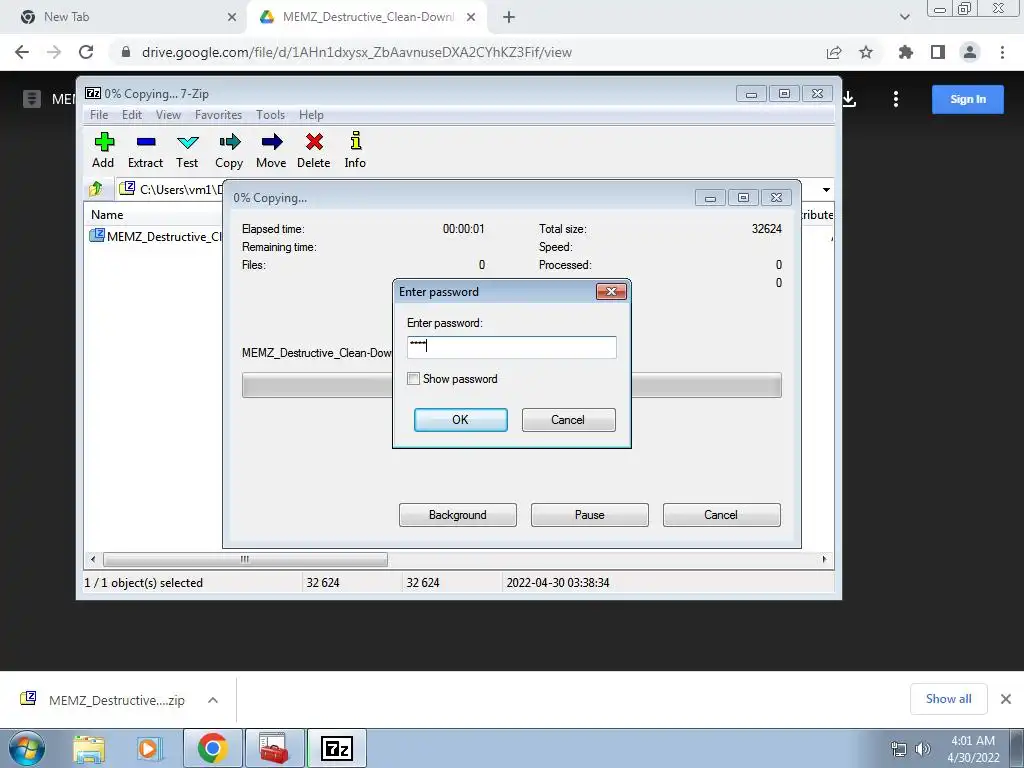The width and height of the screenshot is (1024, 768).
Task: Open the Chrome tab search dropdown
Action: [x=904, y=17]
